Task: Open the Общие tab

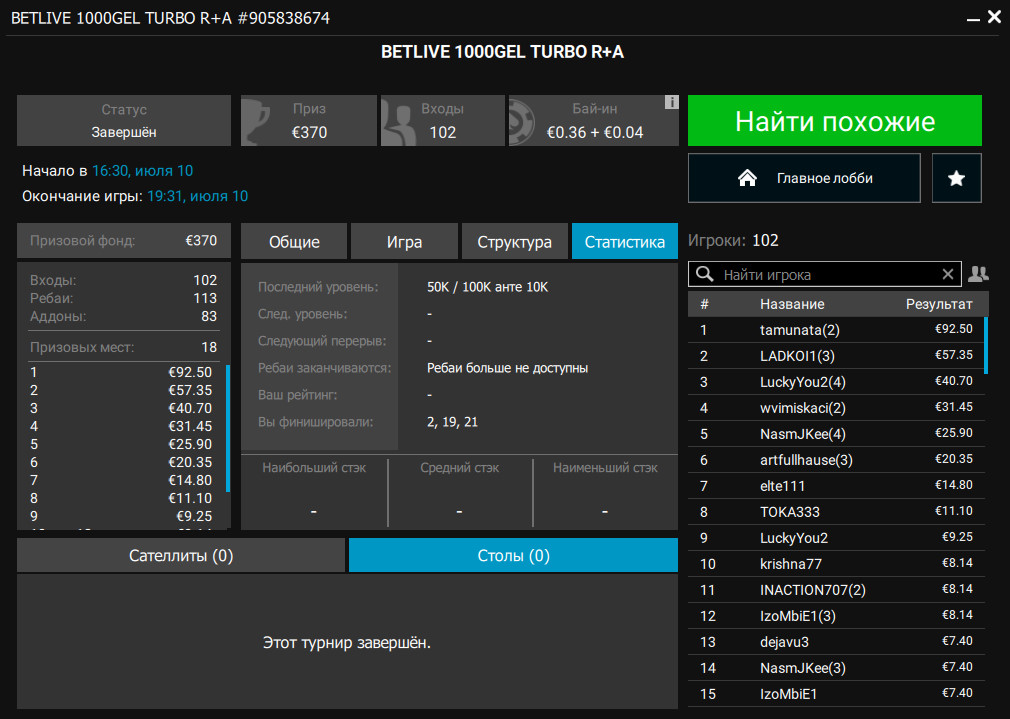Action: [x=294, y=242]
